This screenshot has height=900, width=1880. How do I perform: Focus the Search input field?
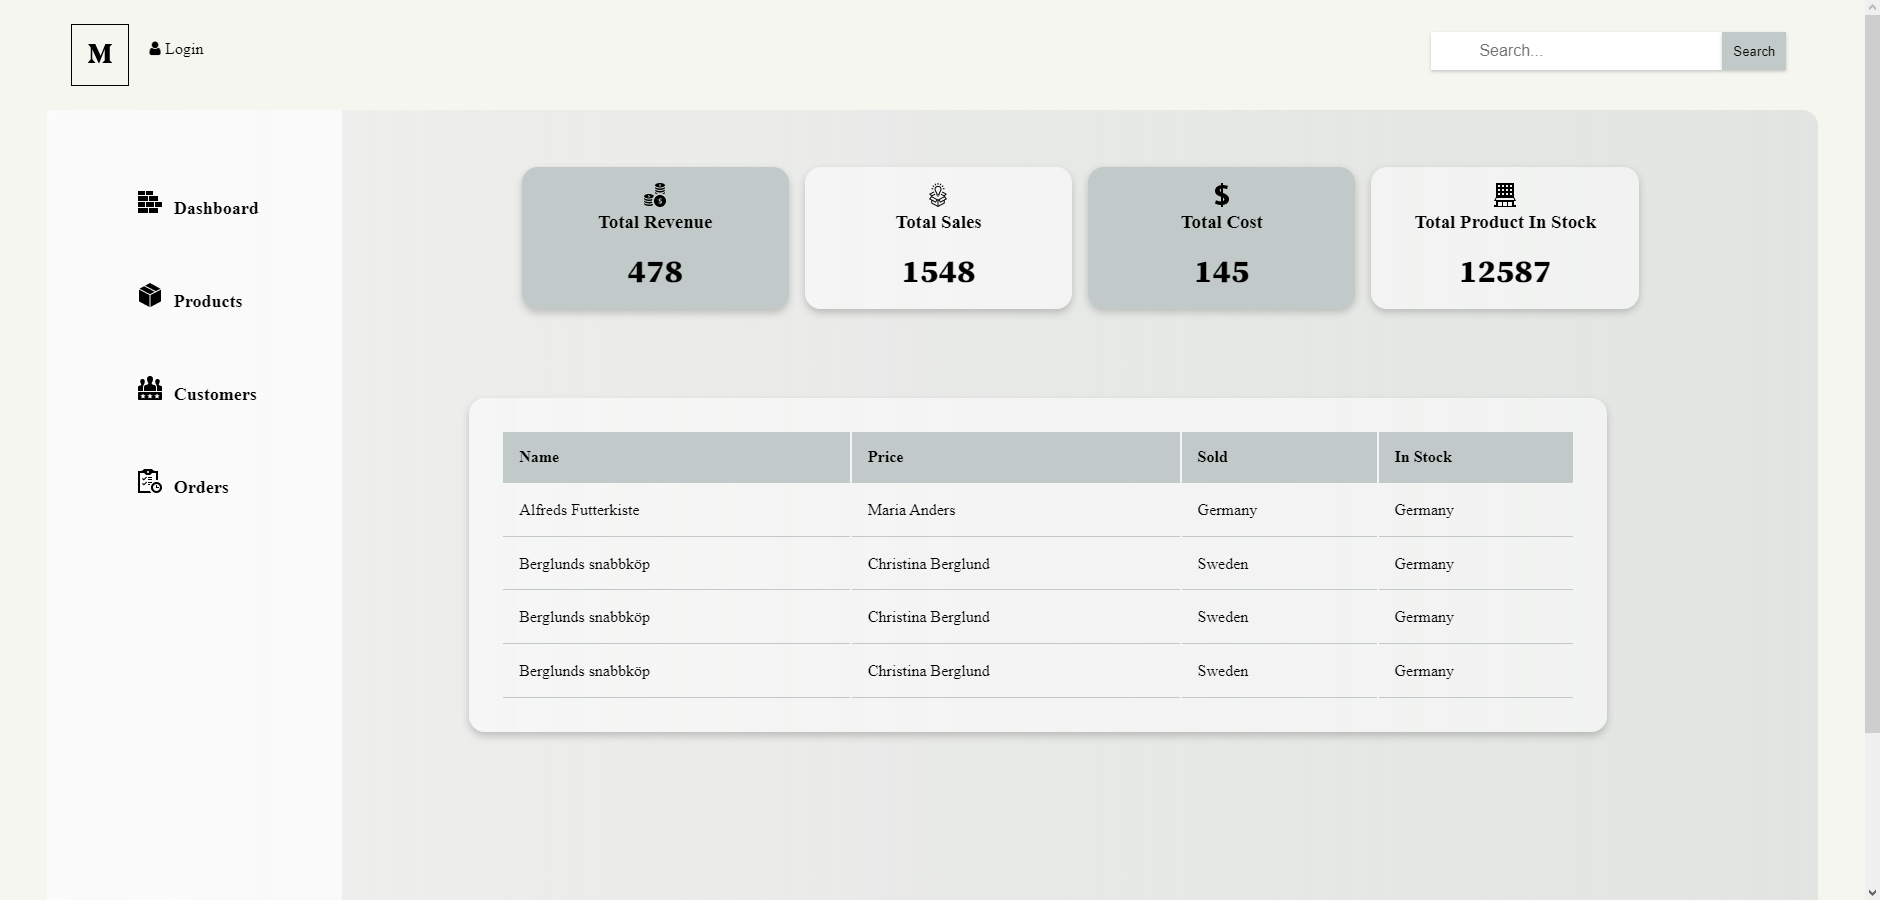pyautogui.click(x=1576, y=51)
